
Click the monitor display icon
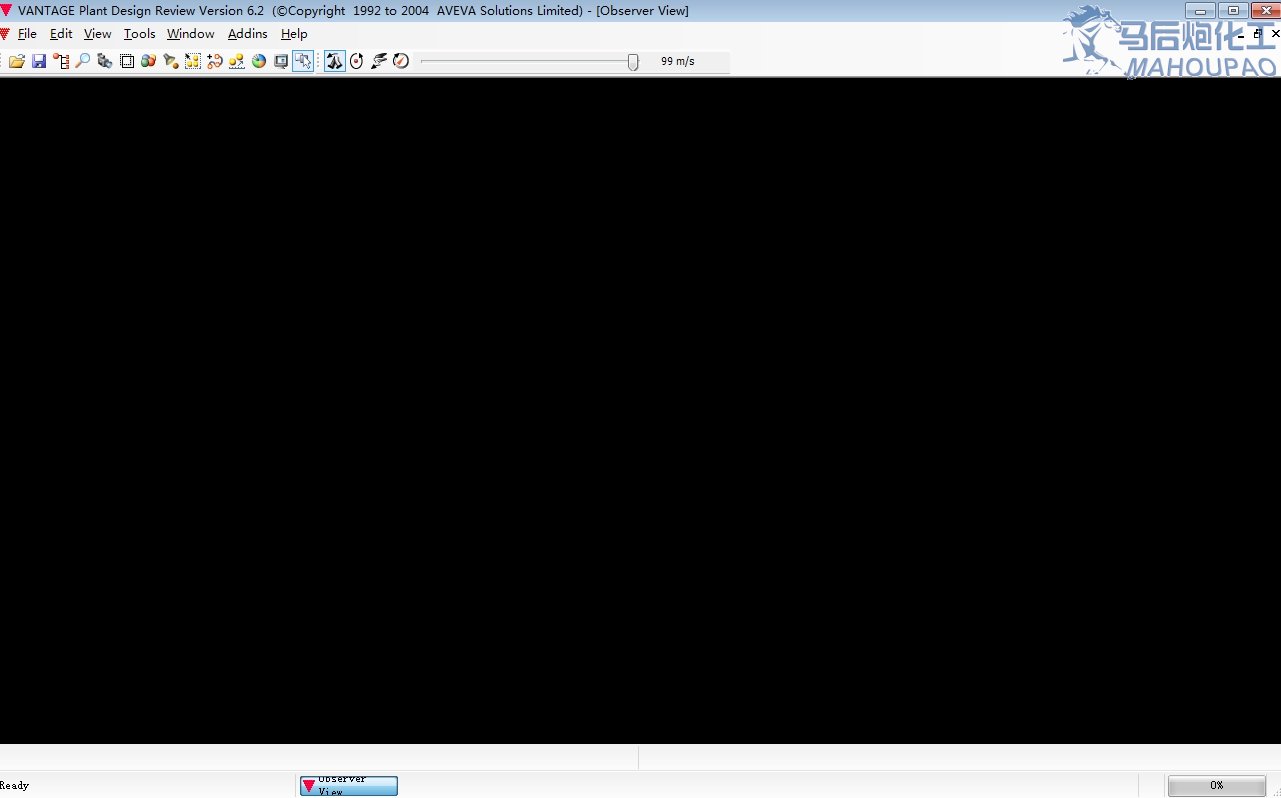point(281,61)
